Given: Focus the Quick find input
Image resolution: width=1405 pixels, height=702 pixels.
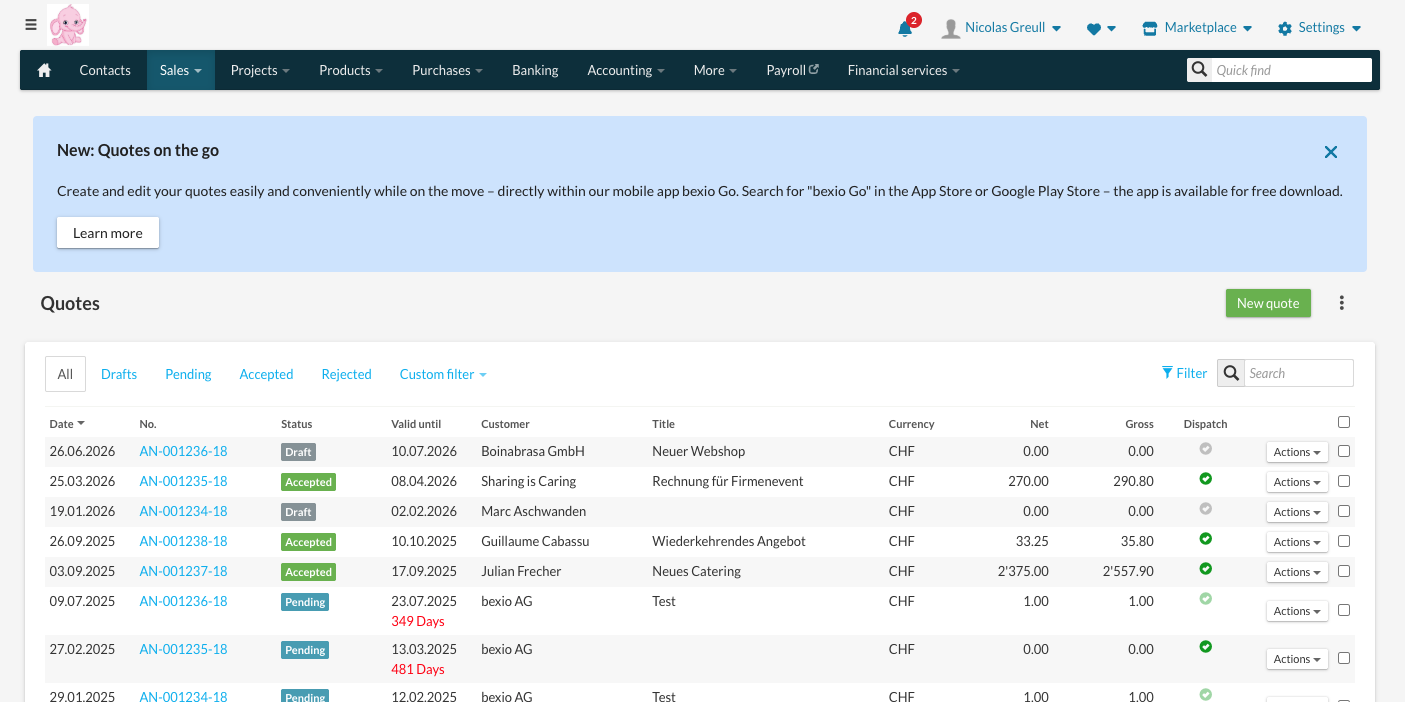Looking at the screenshot, I should (x=1290, y=70).
